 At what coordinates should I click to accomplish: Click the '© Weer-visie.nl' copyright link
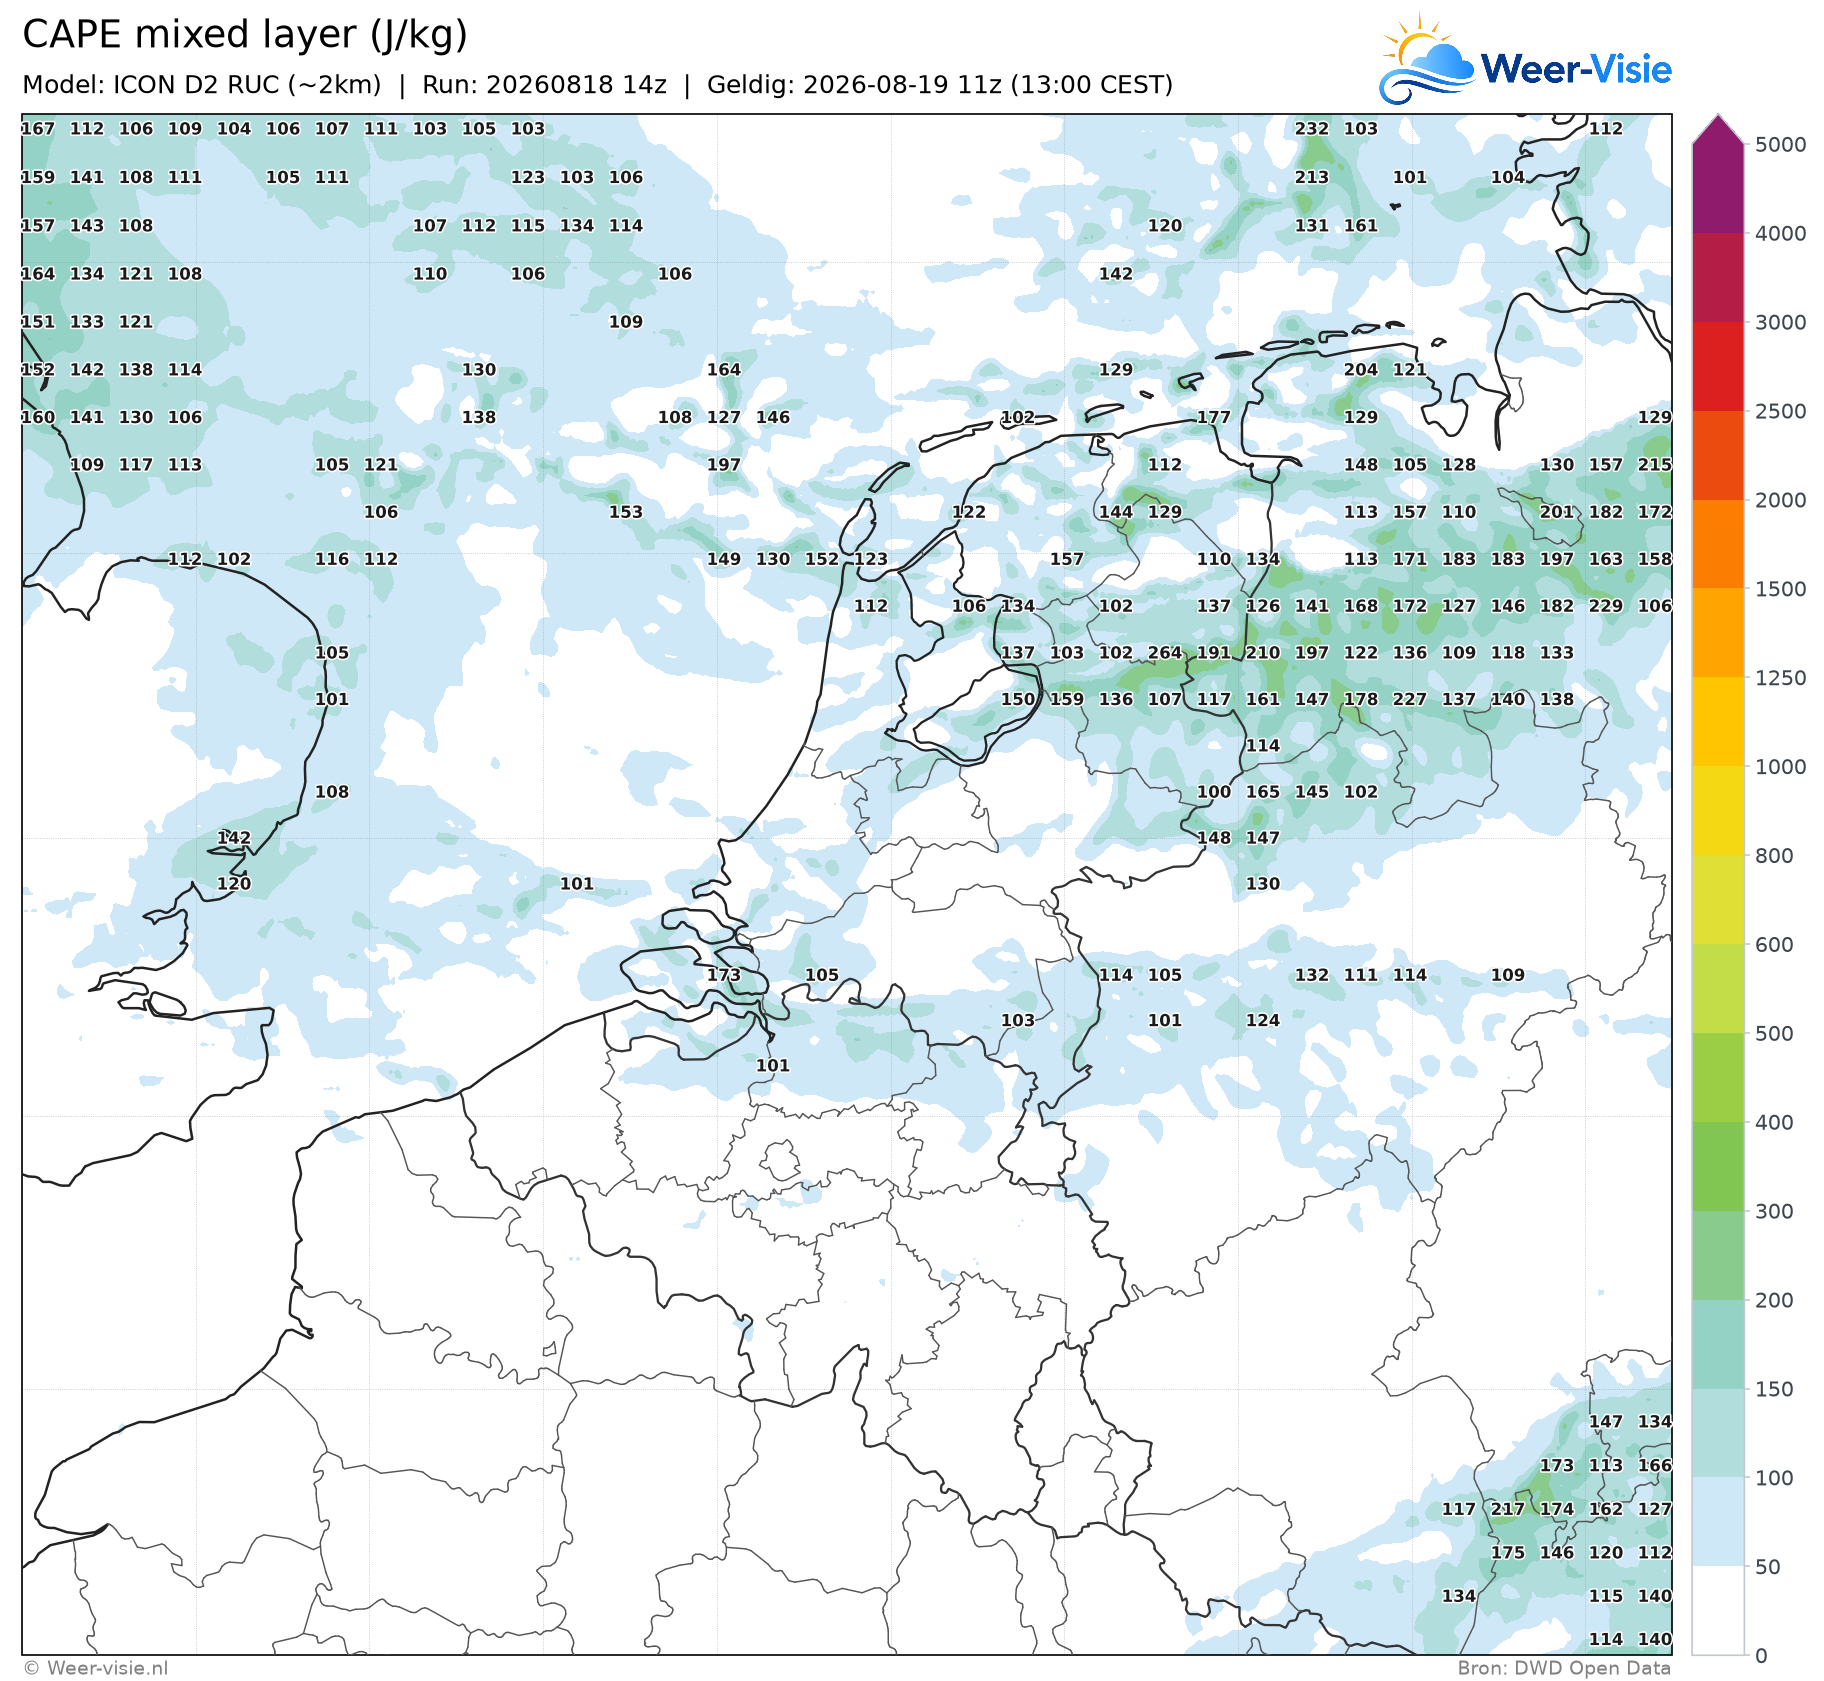click(x=96, y=1668)
